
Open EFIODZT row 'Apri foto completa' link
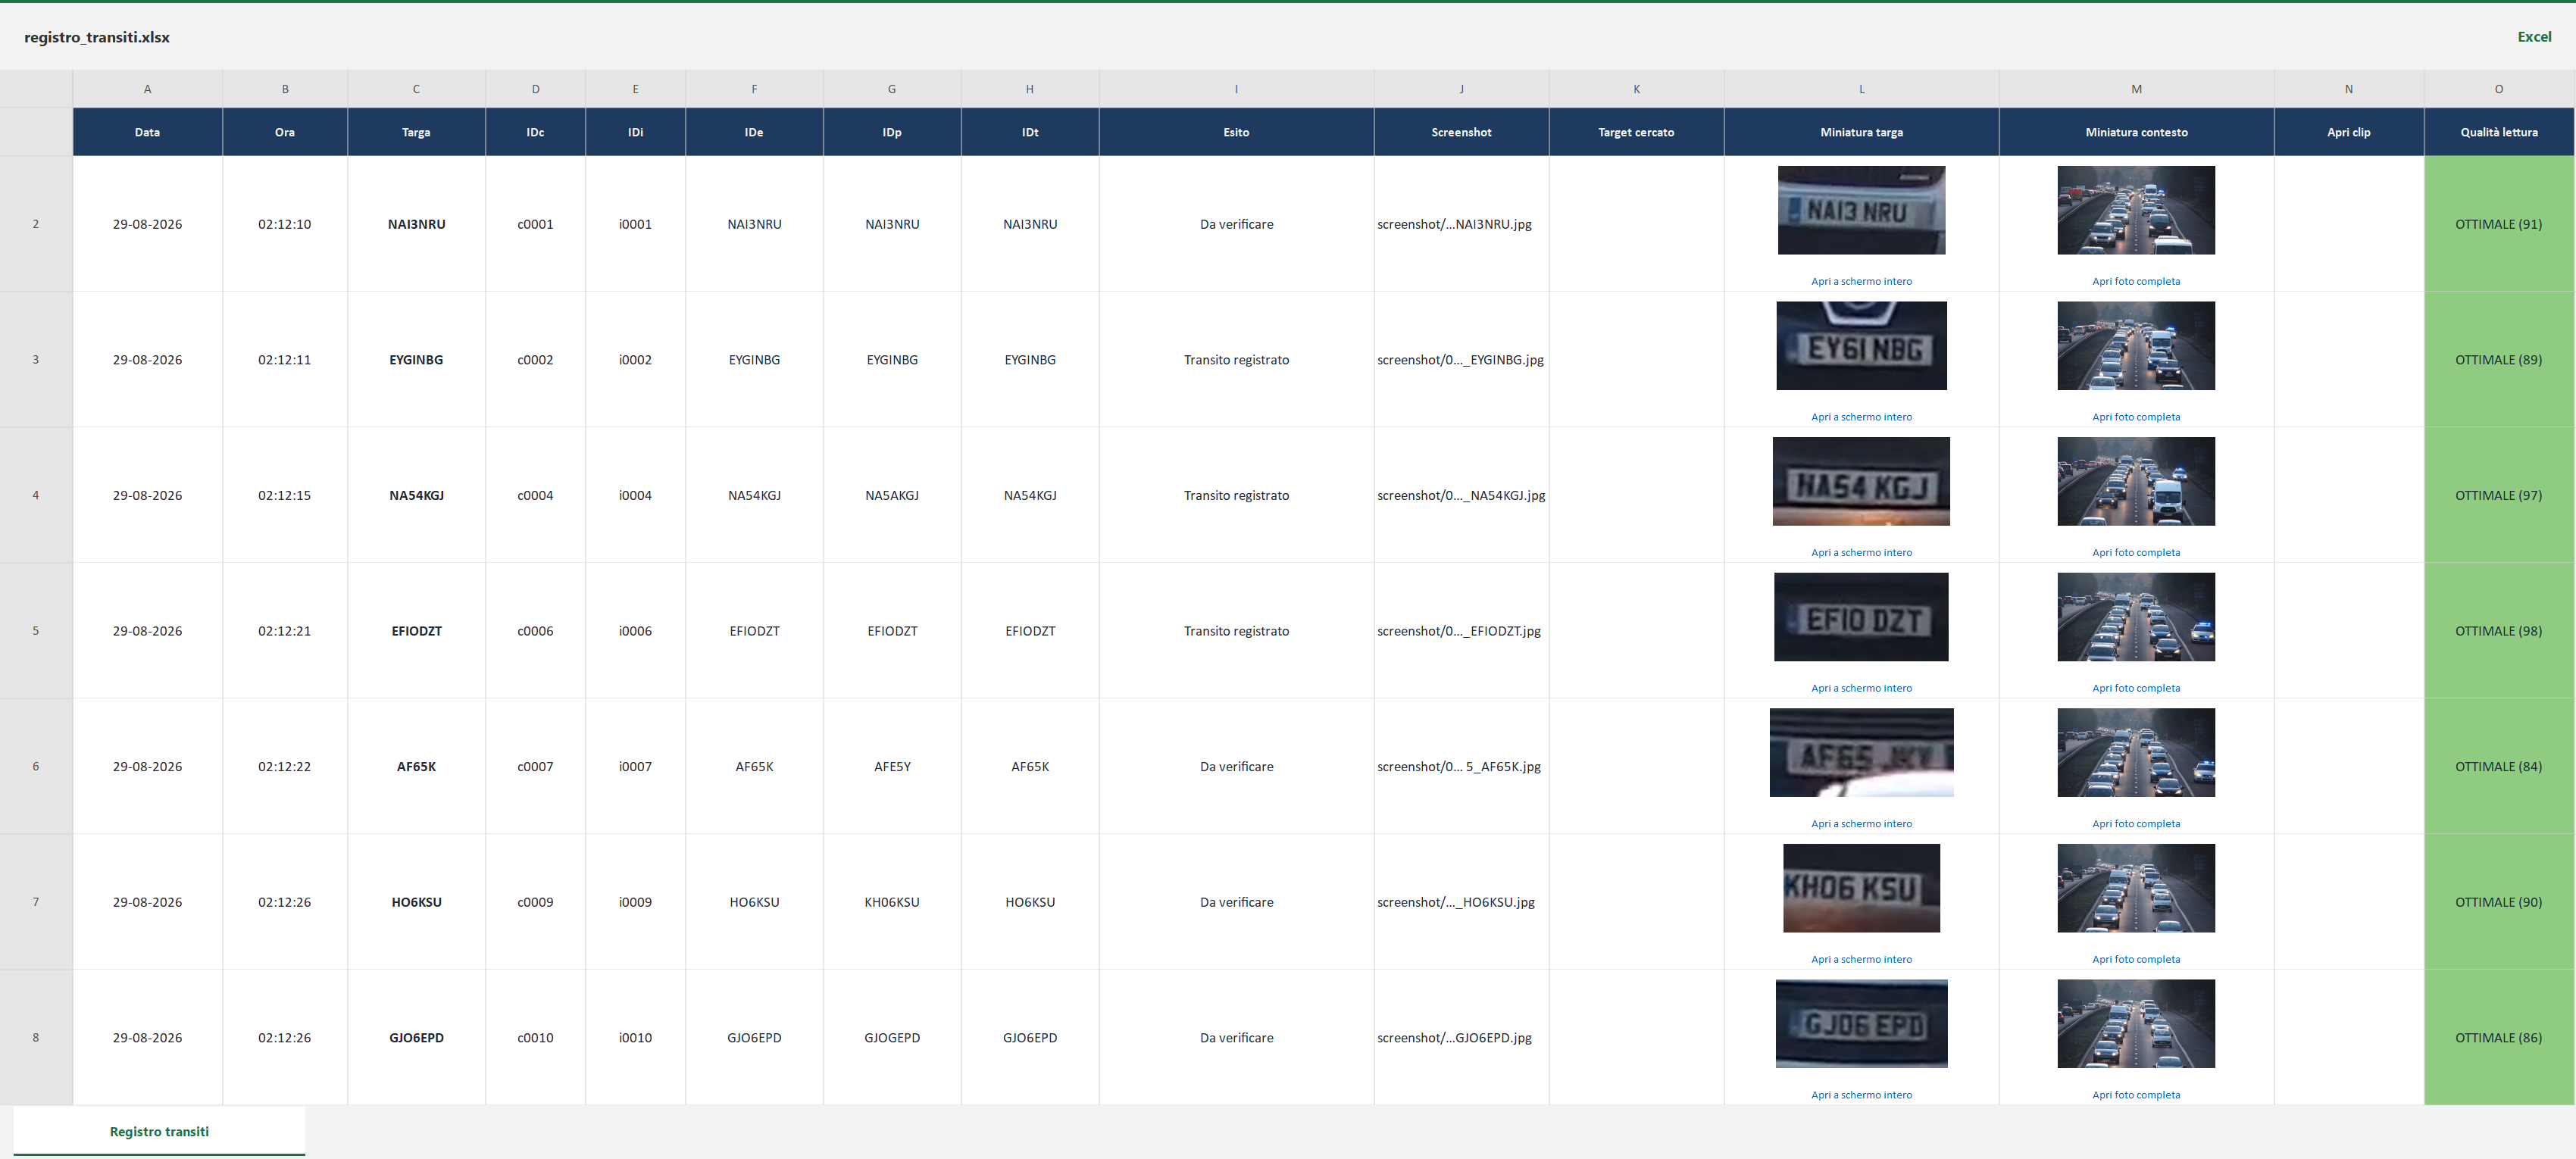point(2136,688)
